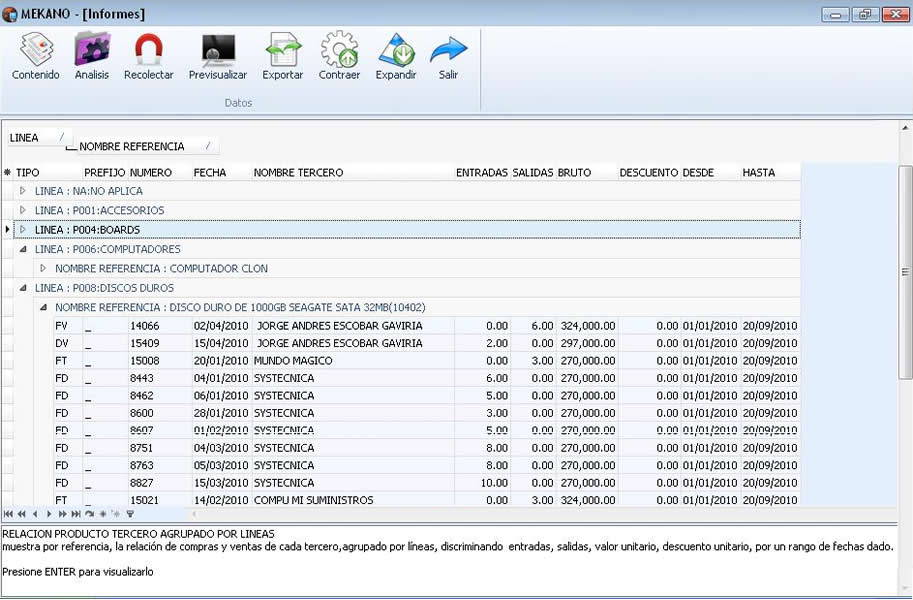
Task: Expand LINEA : P001:ACCESORIOS group
Action: tap(23, 210)
